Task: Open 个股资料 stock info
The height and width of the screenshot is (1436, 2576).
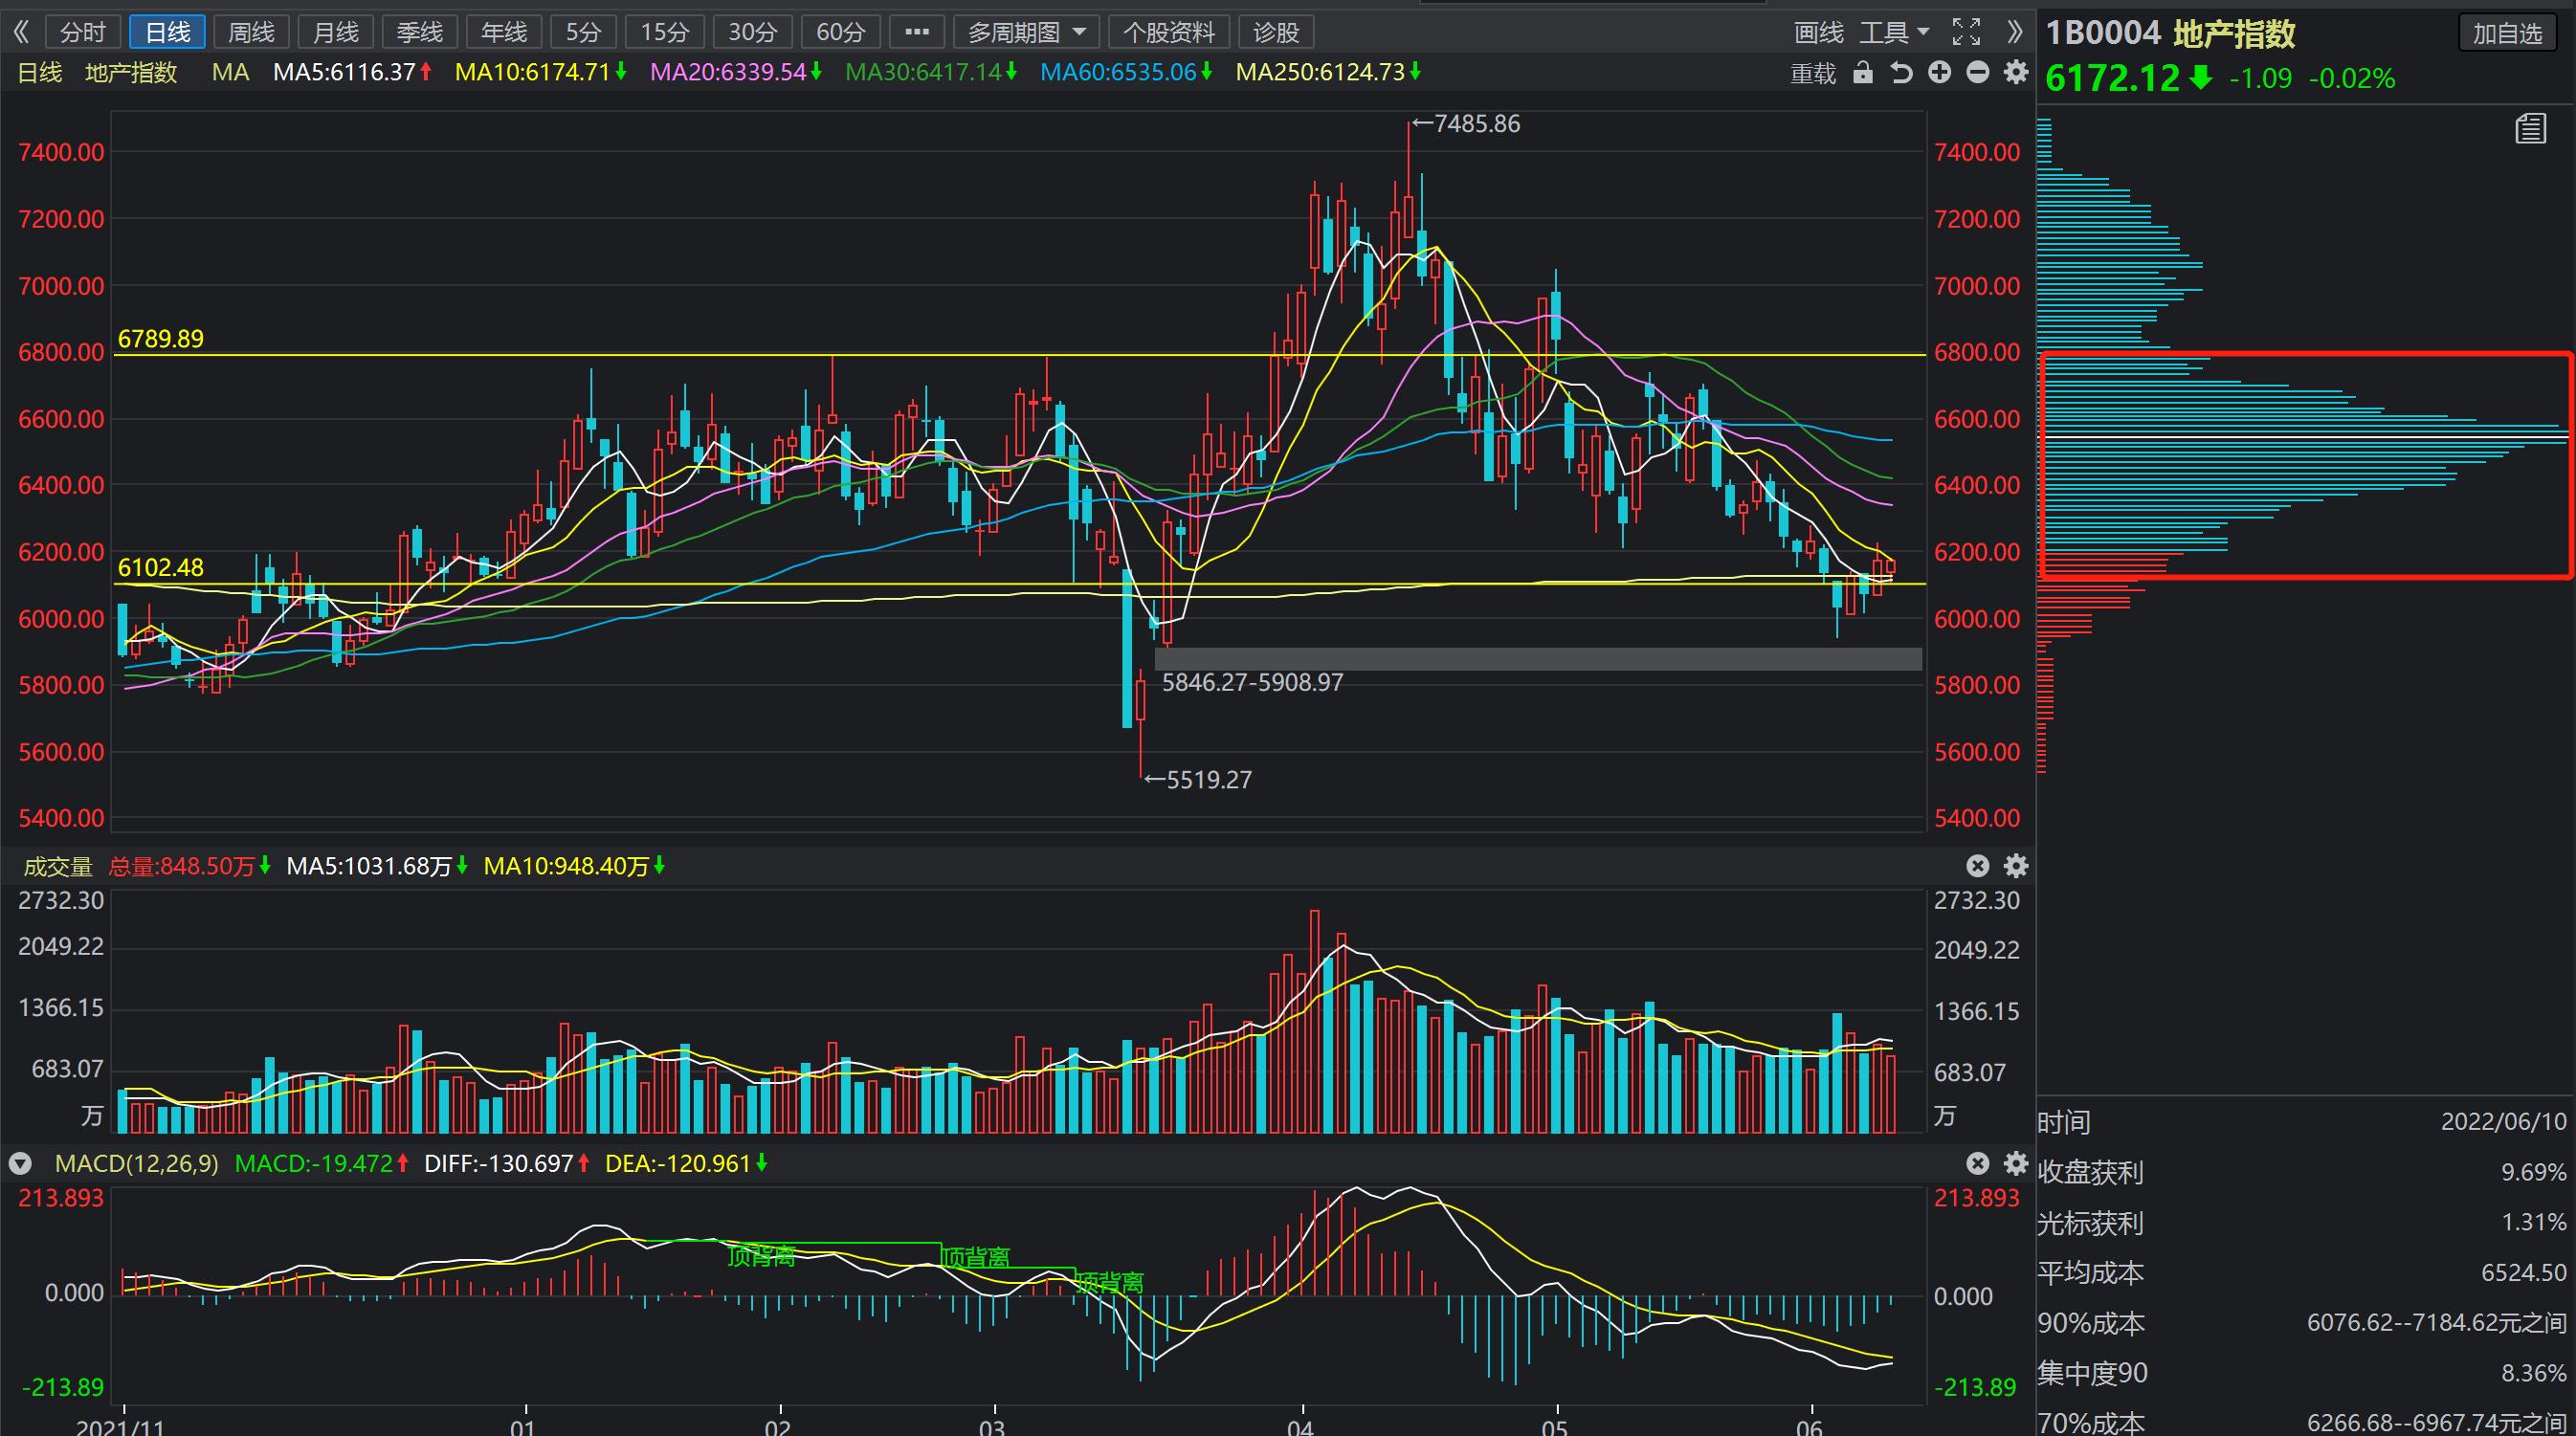Action: pos(1168,32)
